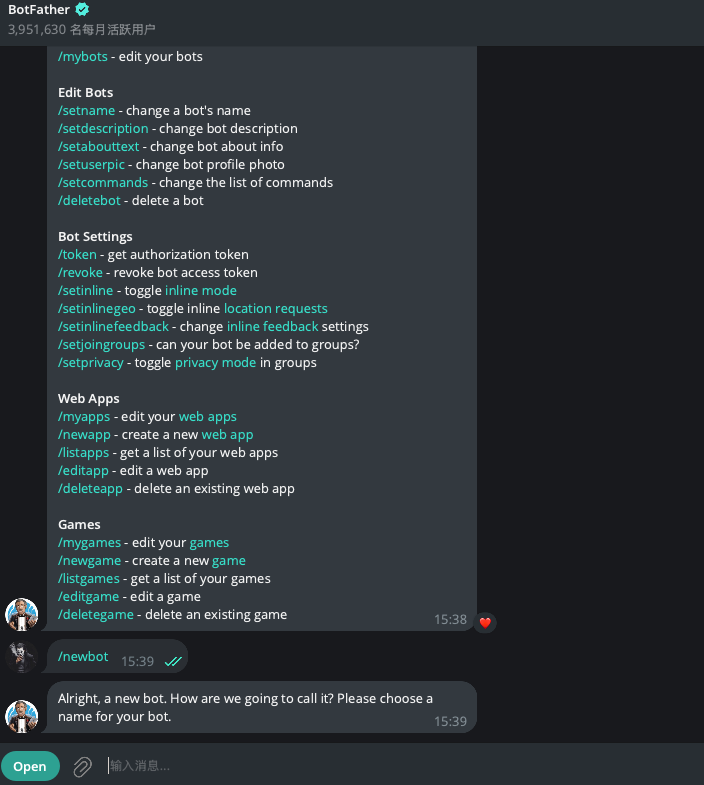This screenshot has height=785, width=704.
Task: Click the /setuserpic command link
Action: [93, 165]
